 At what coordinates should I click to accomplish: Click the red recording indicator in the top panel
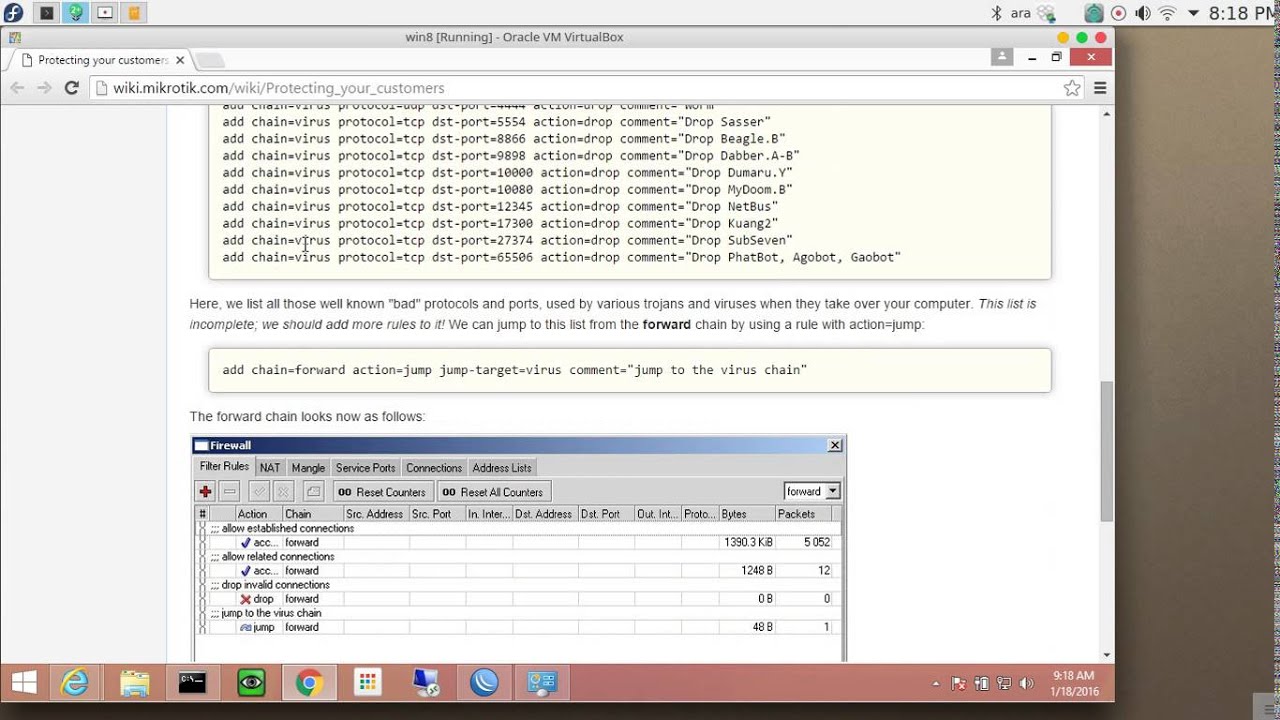(1118, 13)
